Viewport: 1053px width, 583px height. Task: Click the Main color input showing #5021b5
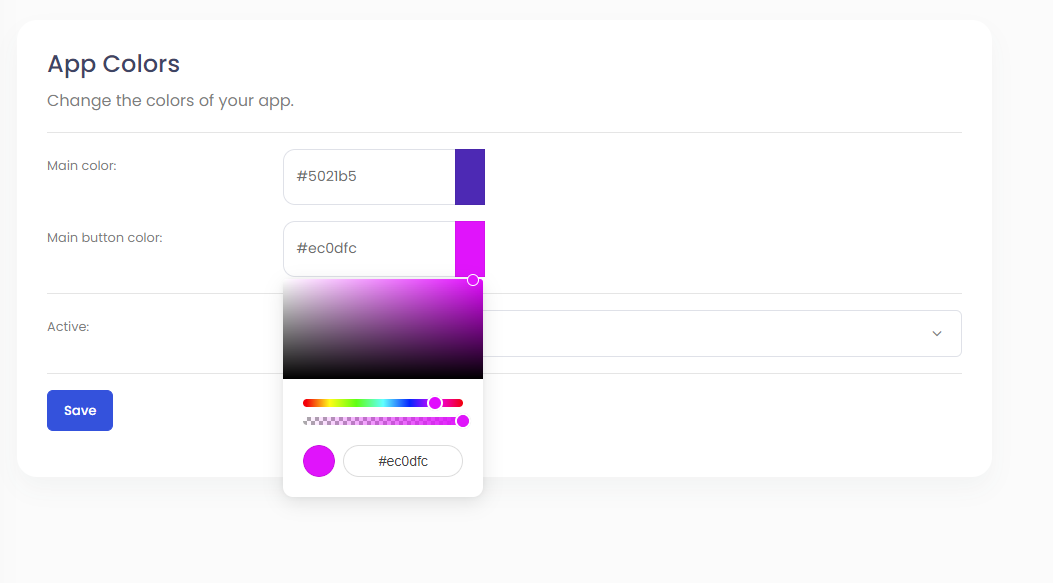368,177
